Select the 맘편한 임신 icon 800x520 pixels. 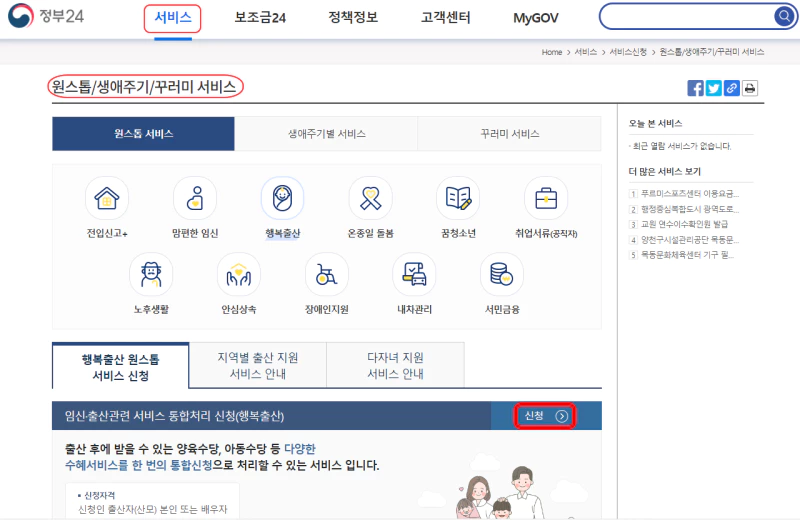[195, 198]
